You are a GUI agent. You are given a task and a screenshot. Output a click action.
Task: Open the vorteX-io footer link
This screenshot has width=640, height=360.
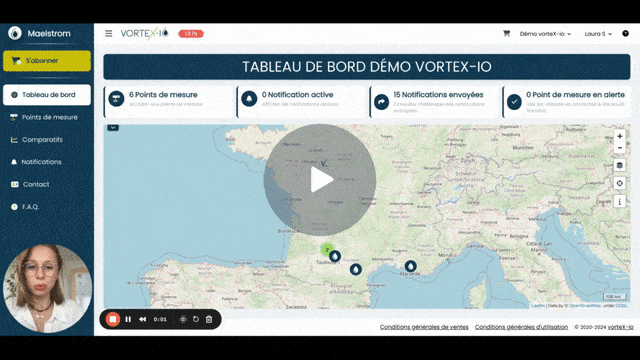pyautogui.click(x=620, y=327)
